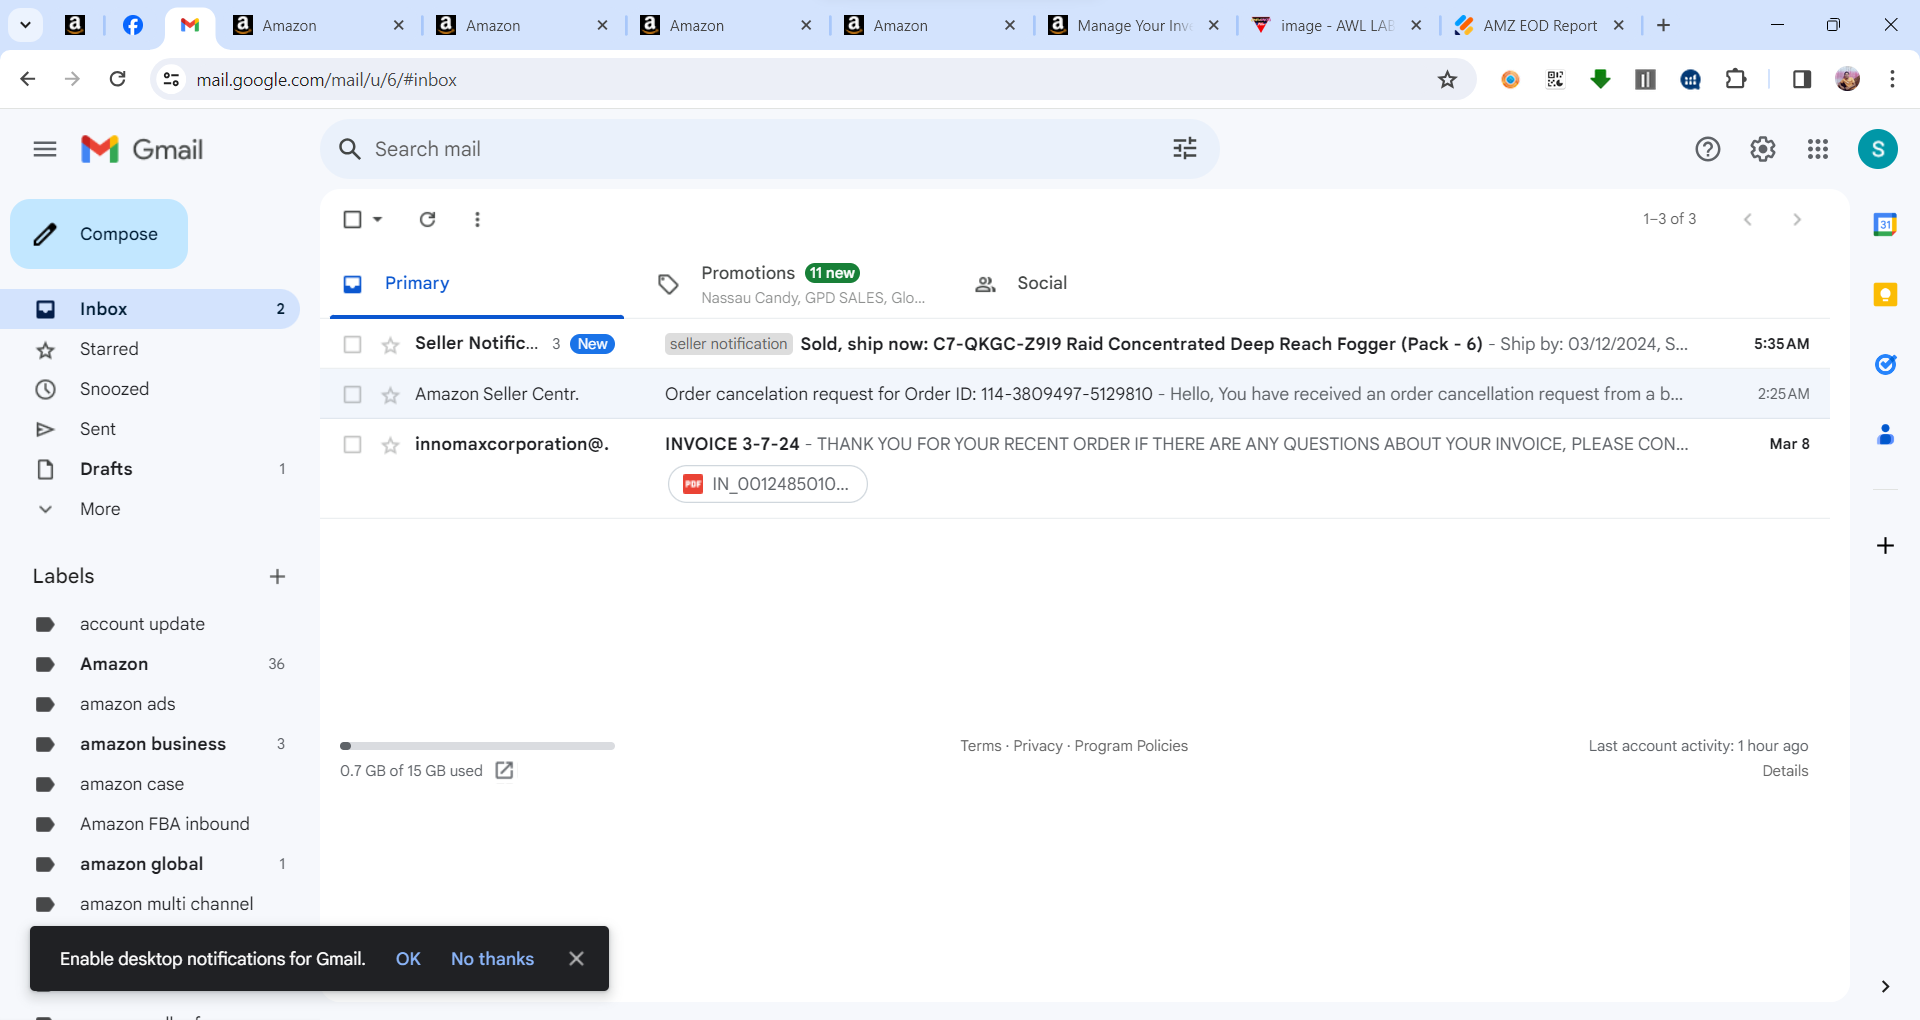1920x1020 pixels.
Task: Star the Amazon Seller Central email
Action: tap(390, 394)
